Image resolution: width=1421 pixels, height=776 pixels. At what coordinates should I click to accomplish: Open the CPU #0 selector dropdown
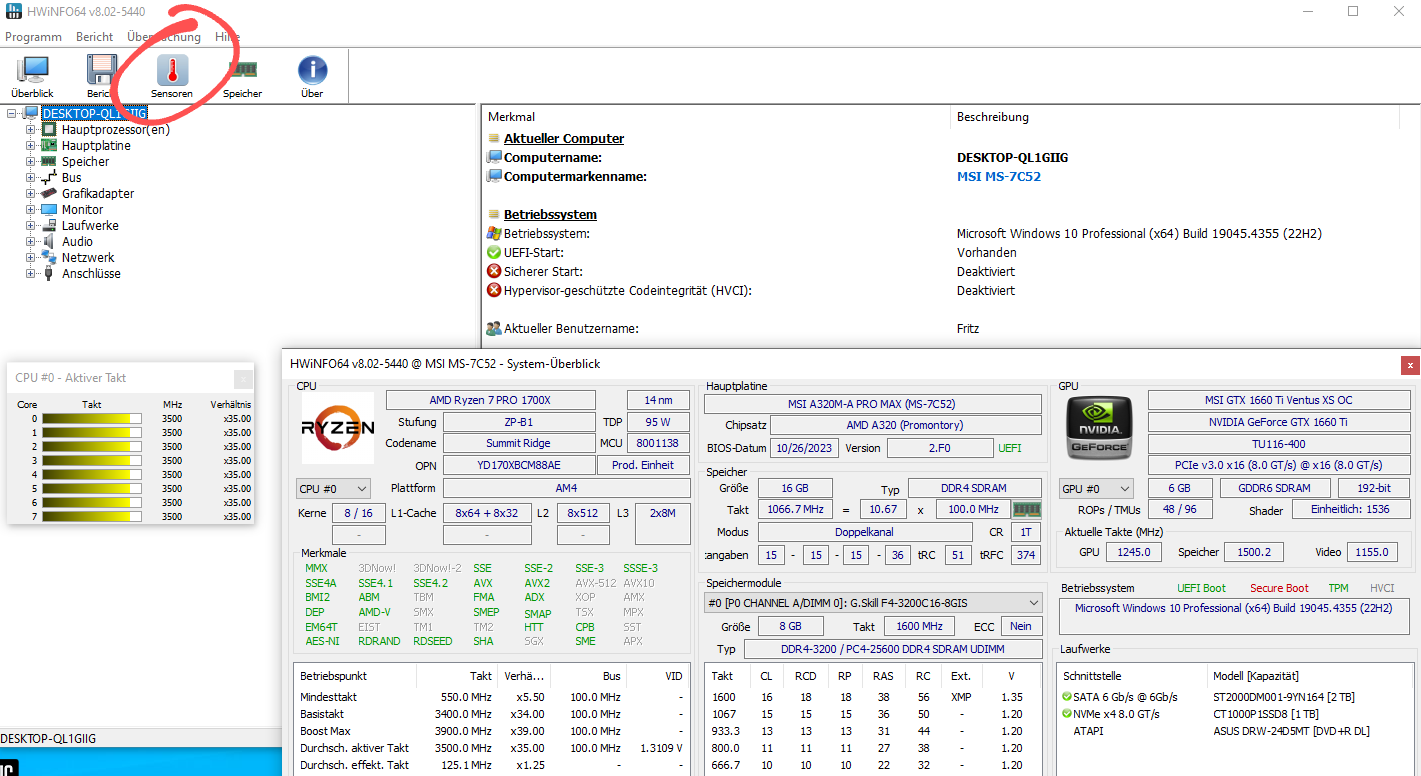coord(333,489)
